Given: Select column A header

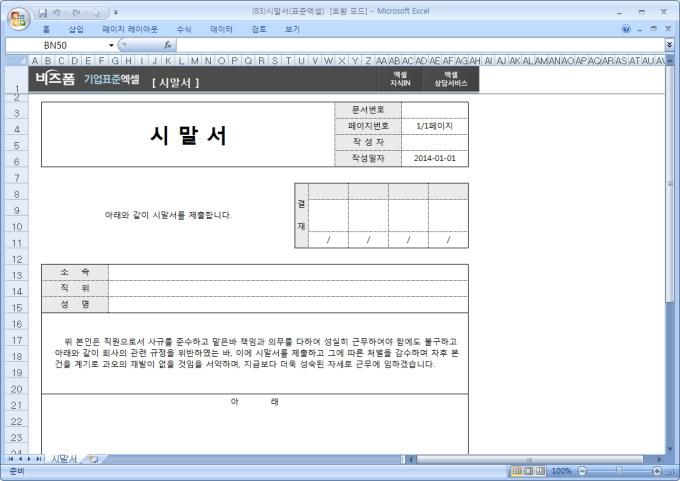Looking at the screenshot, I should point(35,61).
